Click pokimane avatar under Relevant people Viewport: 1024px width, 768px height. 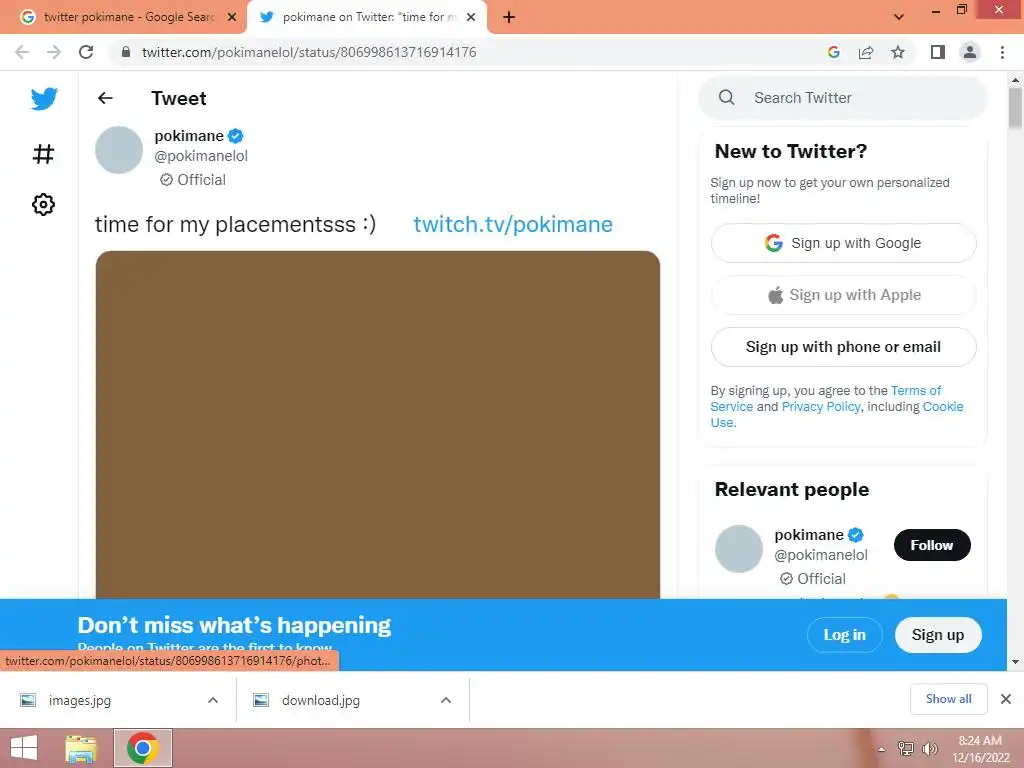click(x=739, y=549)
